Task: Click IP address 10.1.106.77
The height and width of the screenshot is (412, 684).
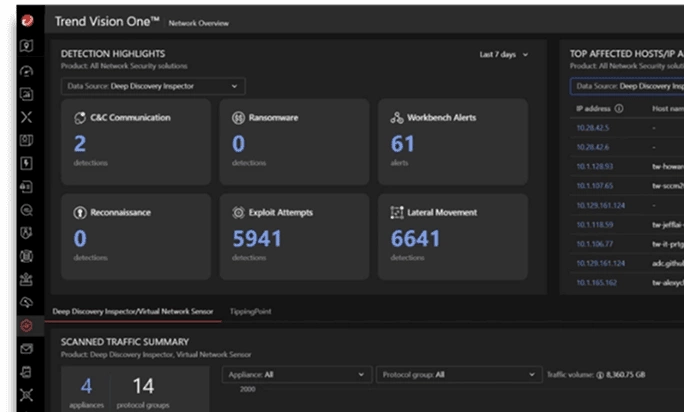Action: click(x=595, y=244)
